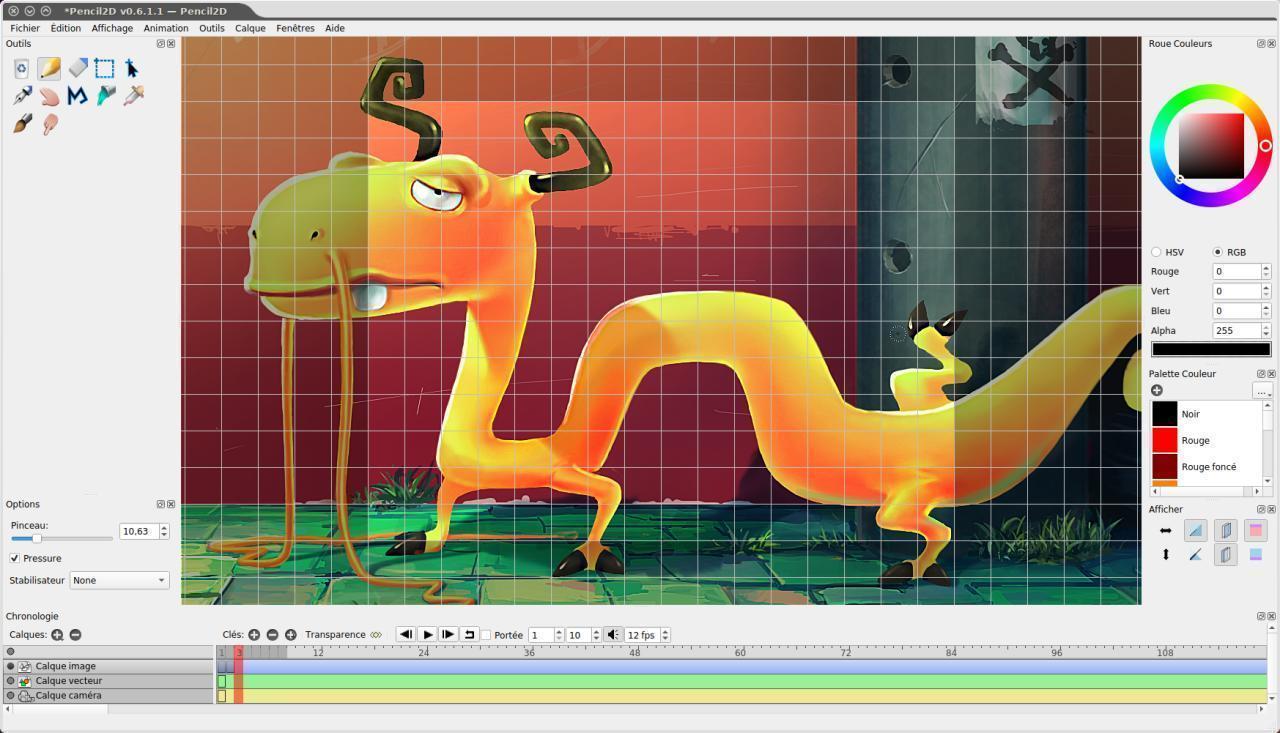Select the Paint Bucket tool
The height and width of the screenshot is (733, 1280).
tap(105, 96)
